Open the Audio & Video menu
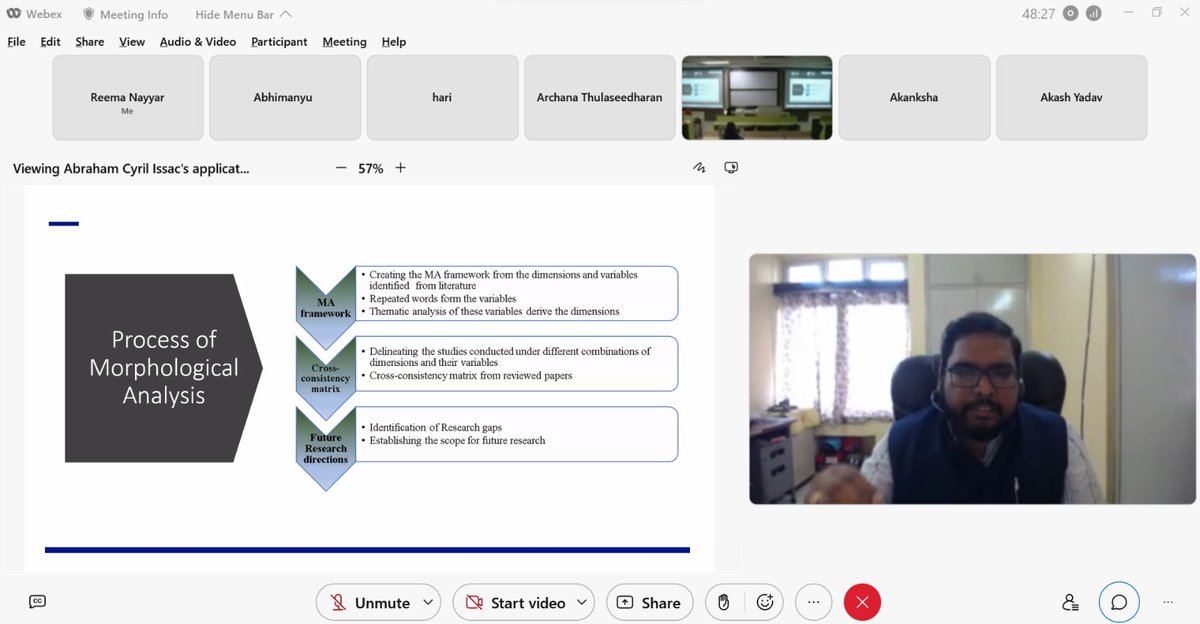The height and width of the screenshot is (624, 1200). tap(198, 42)
